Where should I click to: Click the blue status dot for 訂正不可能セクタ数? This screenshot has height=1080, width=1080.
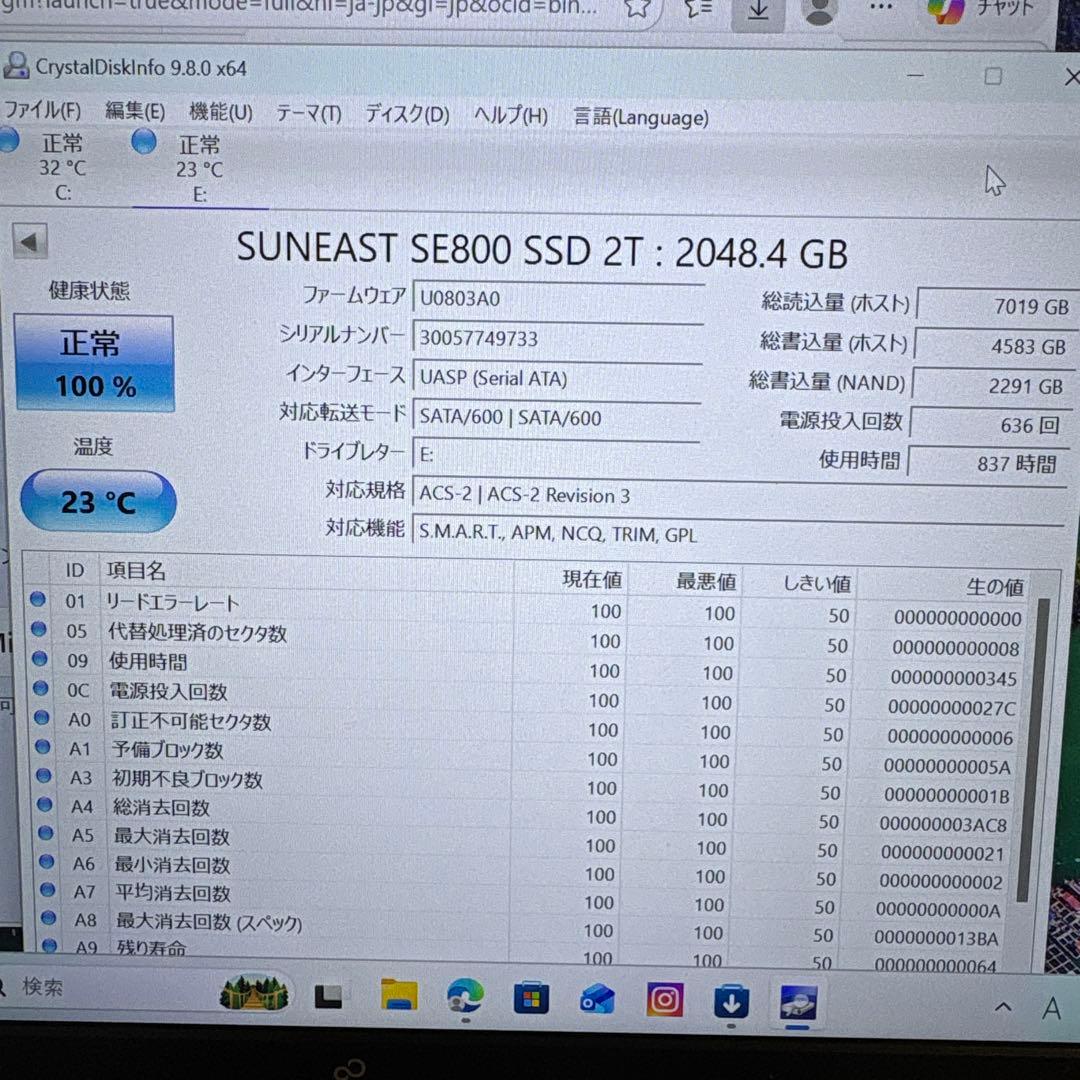point(42,718)
